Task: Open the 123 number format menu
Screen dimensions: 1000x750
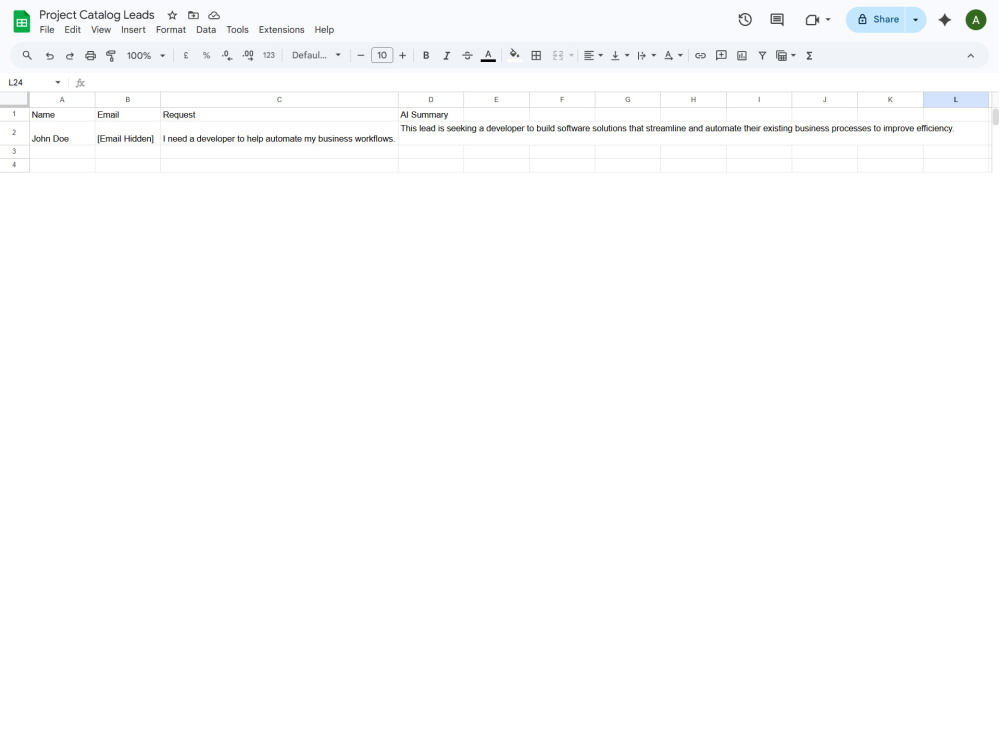Action: click(269, 55)
